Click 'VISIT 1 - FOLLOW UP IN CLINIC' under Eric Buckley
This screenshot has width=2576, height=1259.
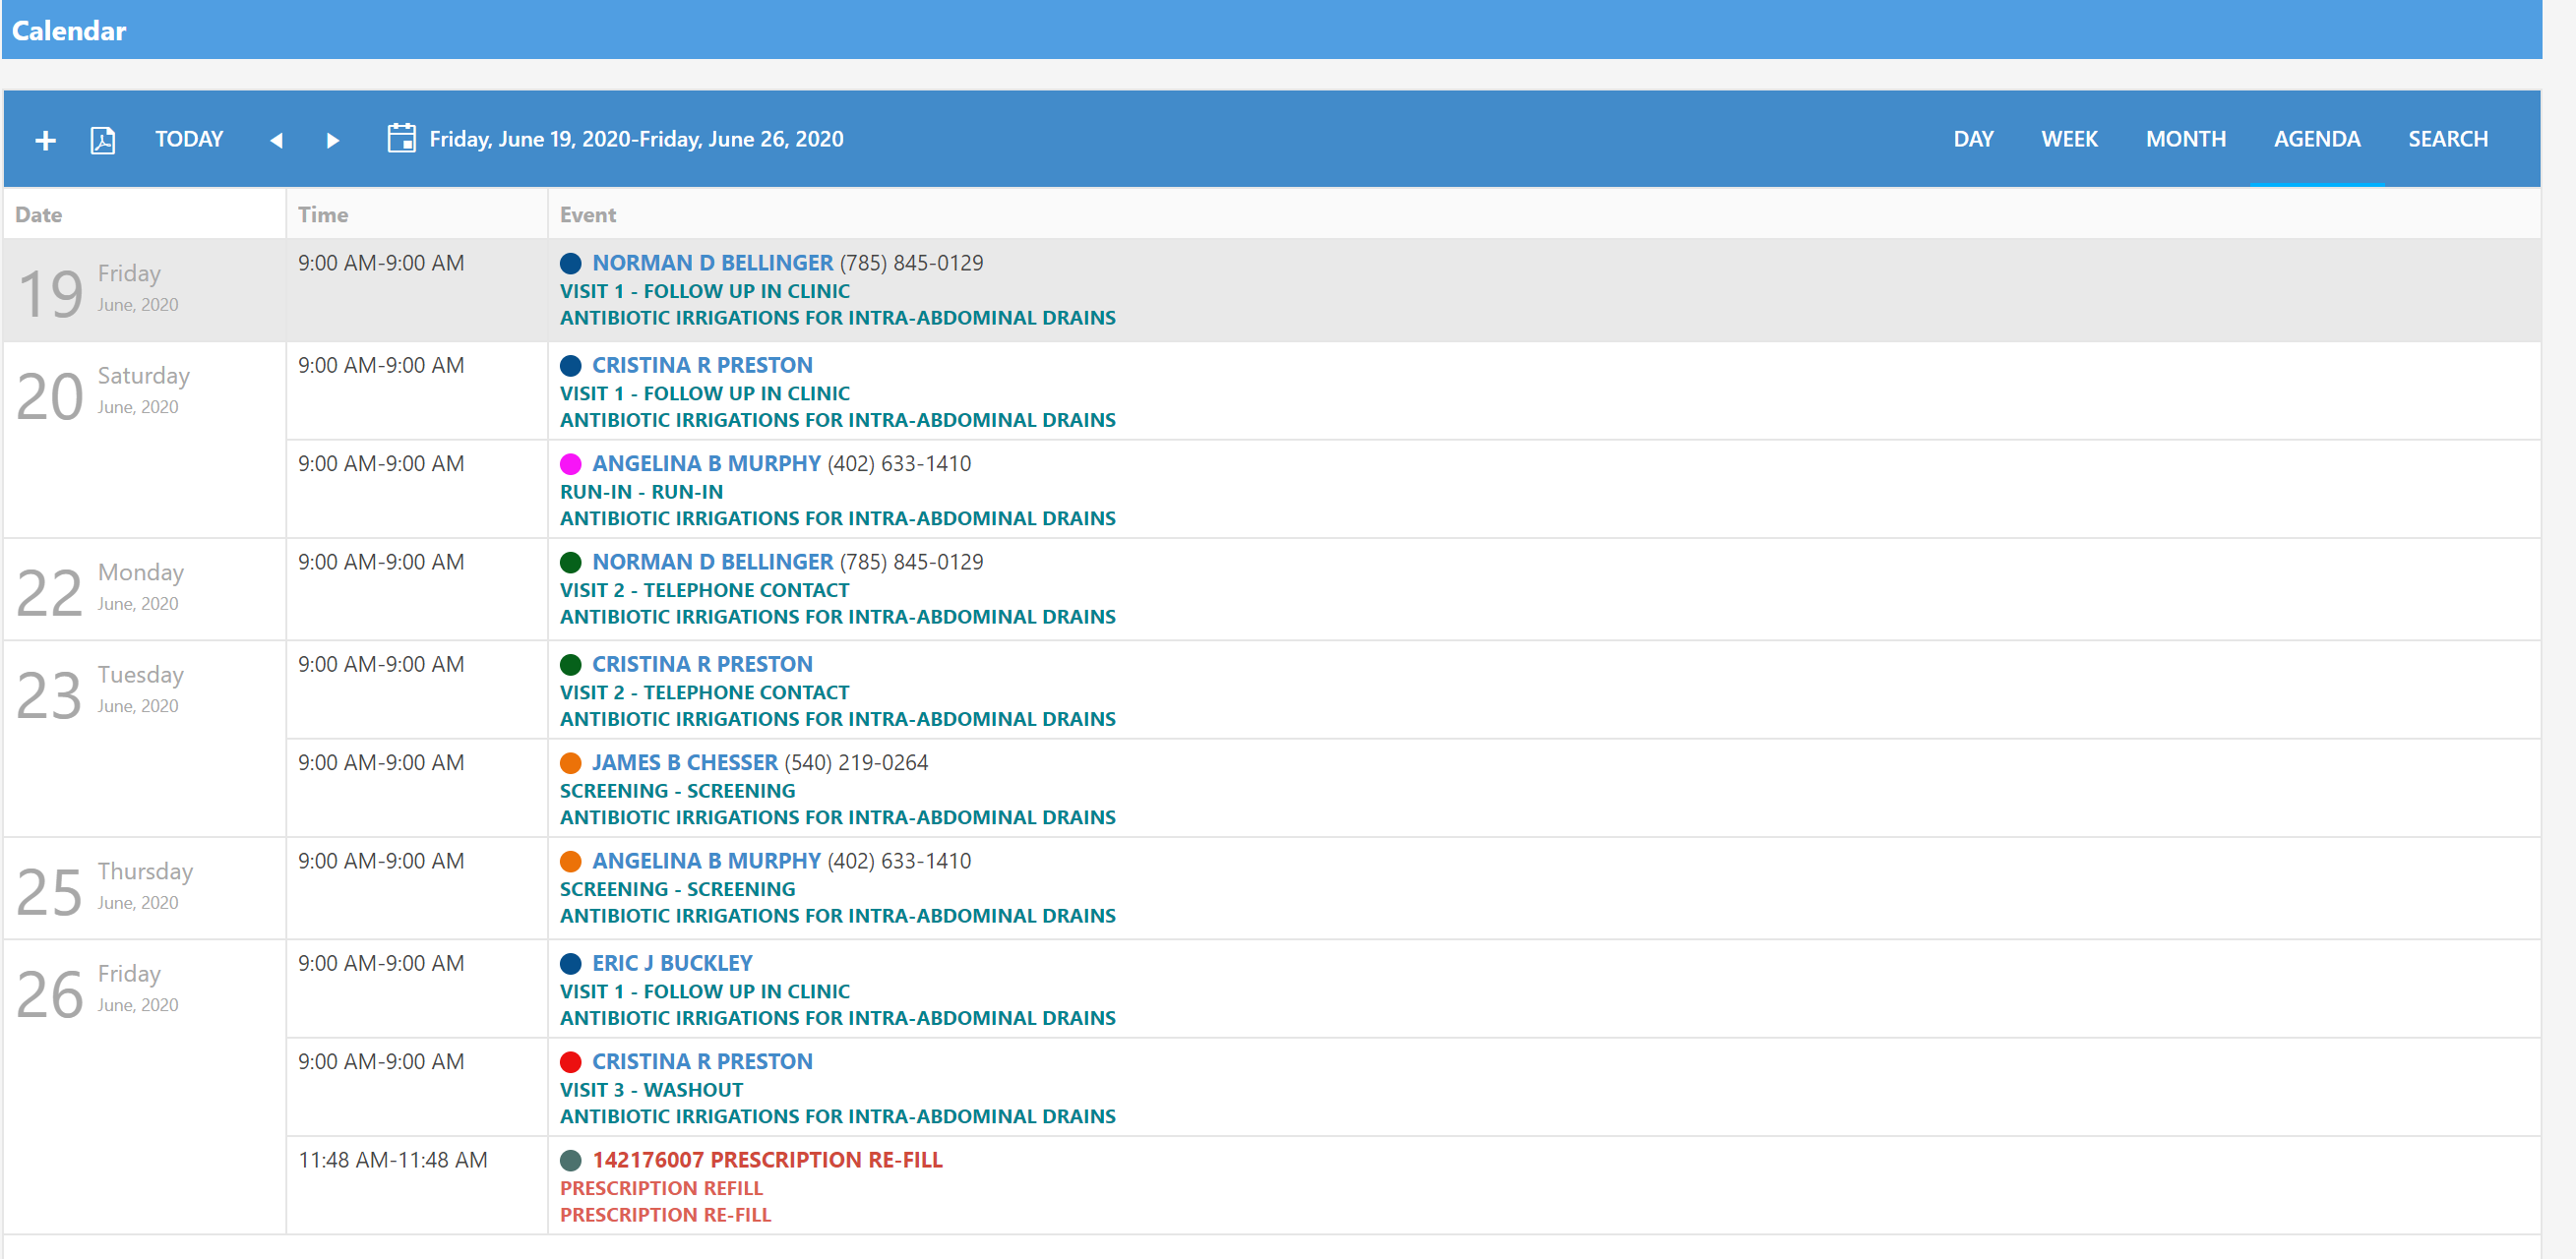[x=704, y=991]
